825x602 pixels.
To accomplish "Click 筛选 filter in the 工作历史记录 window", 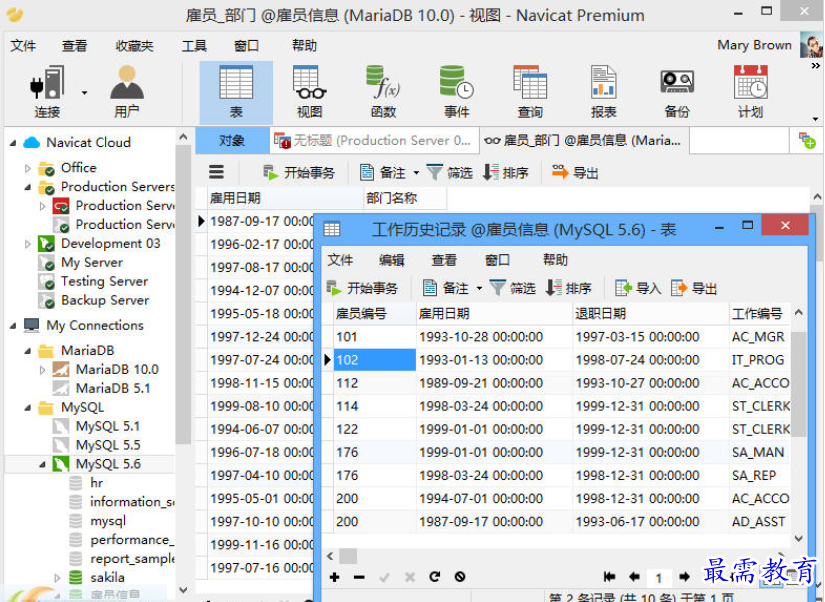I will coord(512,288).
